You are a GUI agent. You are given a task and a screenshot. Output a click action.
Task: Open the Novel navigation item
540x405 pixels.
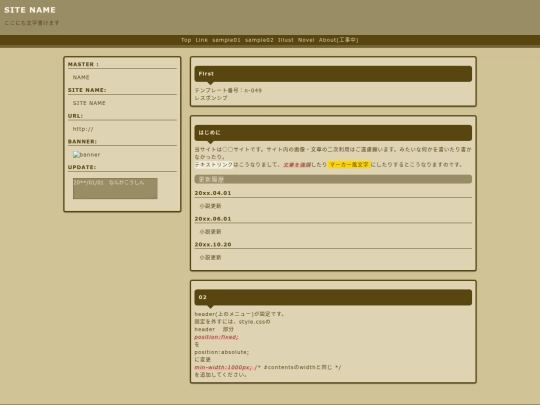pos(306,40)
